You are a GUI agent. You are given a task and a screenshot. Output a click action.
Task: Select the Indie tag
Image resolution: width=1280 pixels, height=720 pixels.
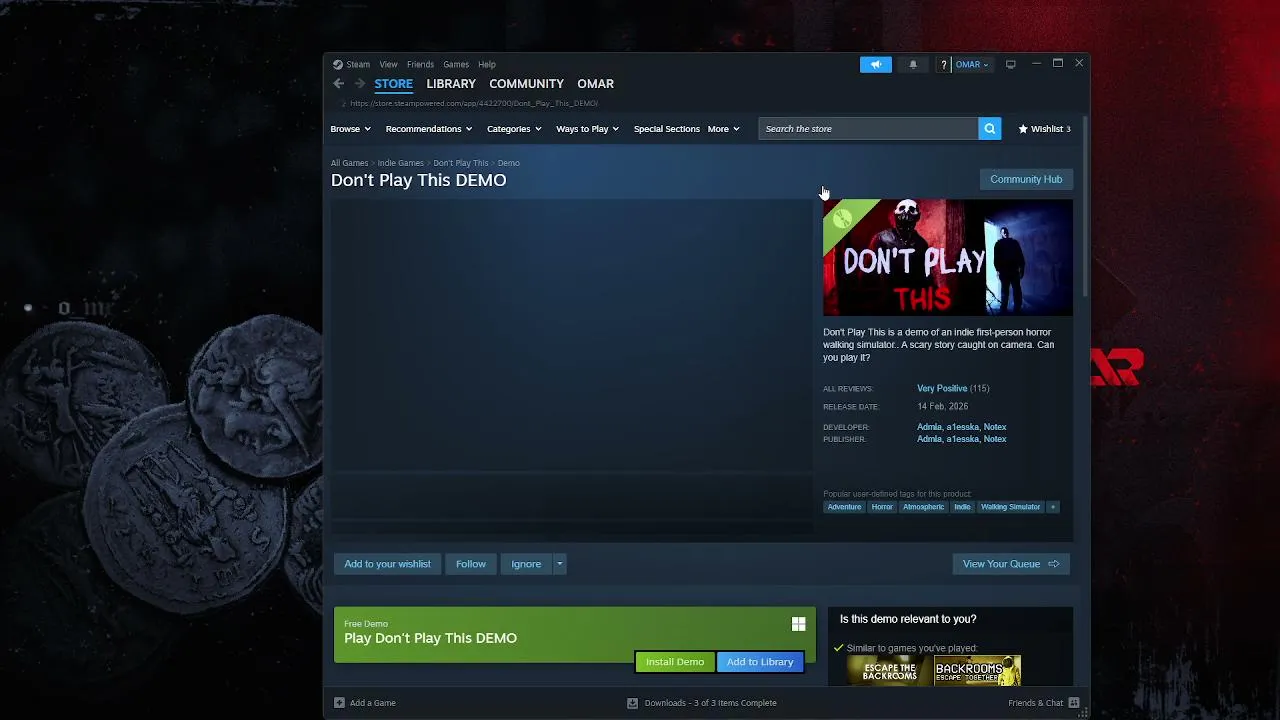pos(962,507)
